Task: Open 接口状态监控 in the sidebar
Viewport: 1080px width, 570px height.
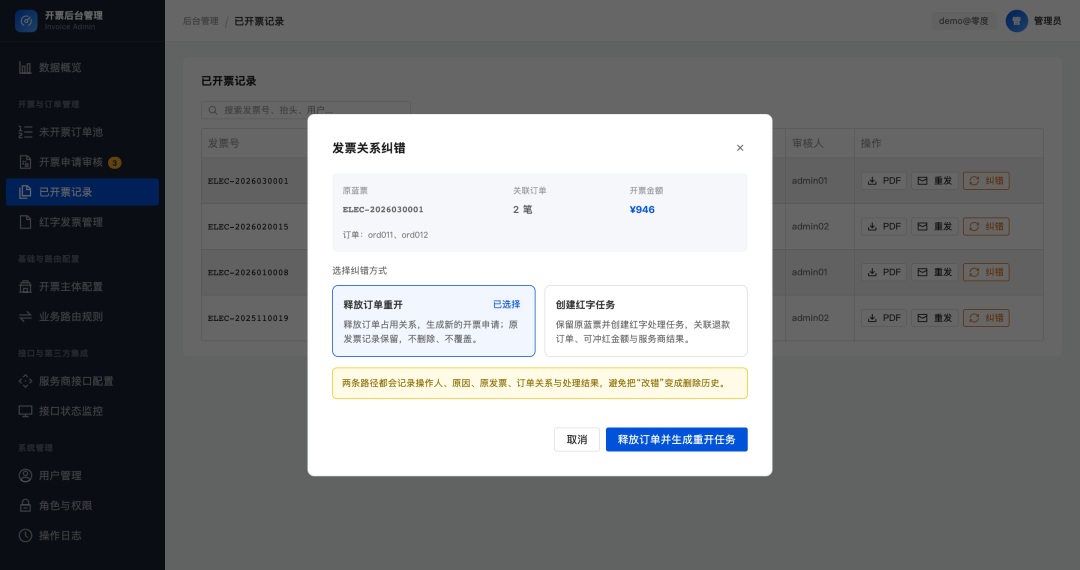Action: [83, 411]
